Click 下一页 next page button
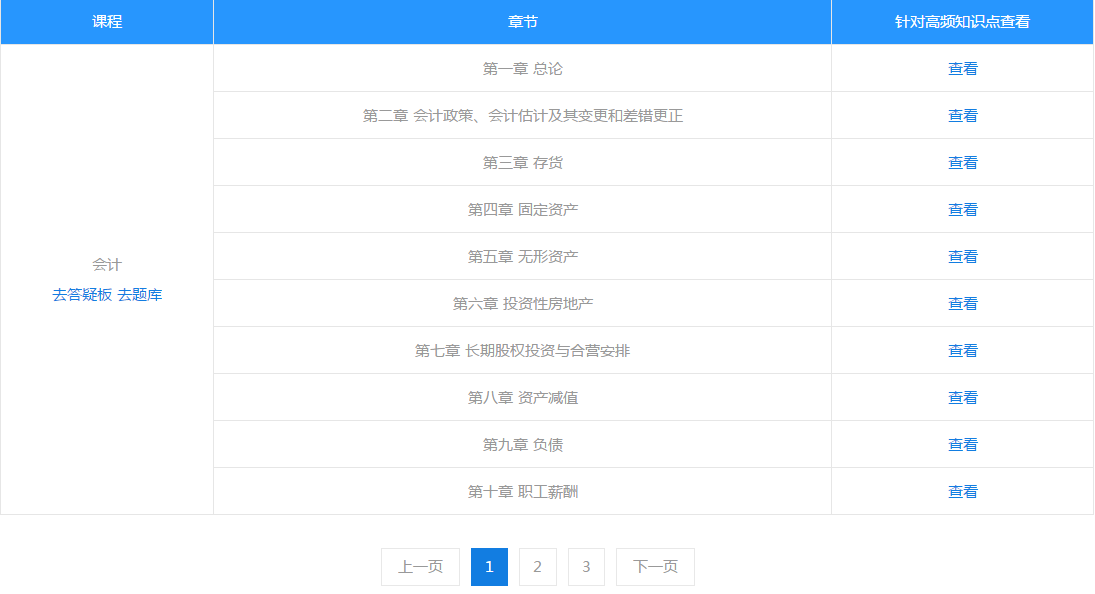This screenshot has height=594, width=1095. pos(655,567)
